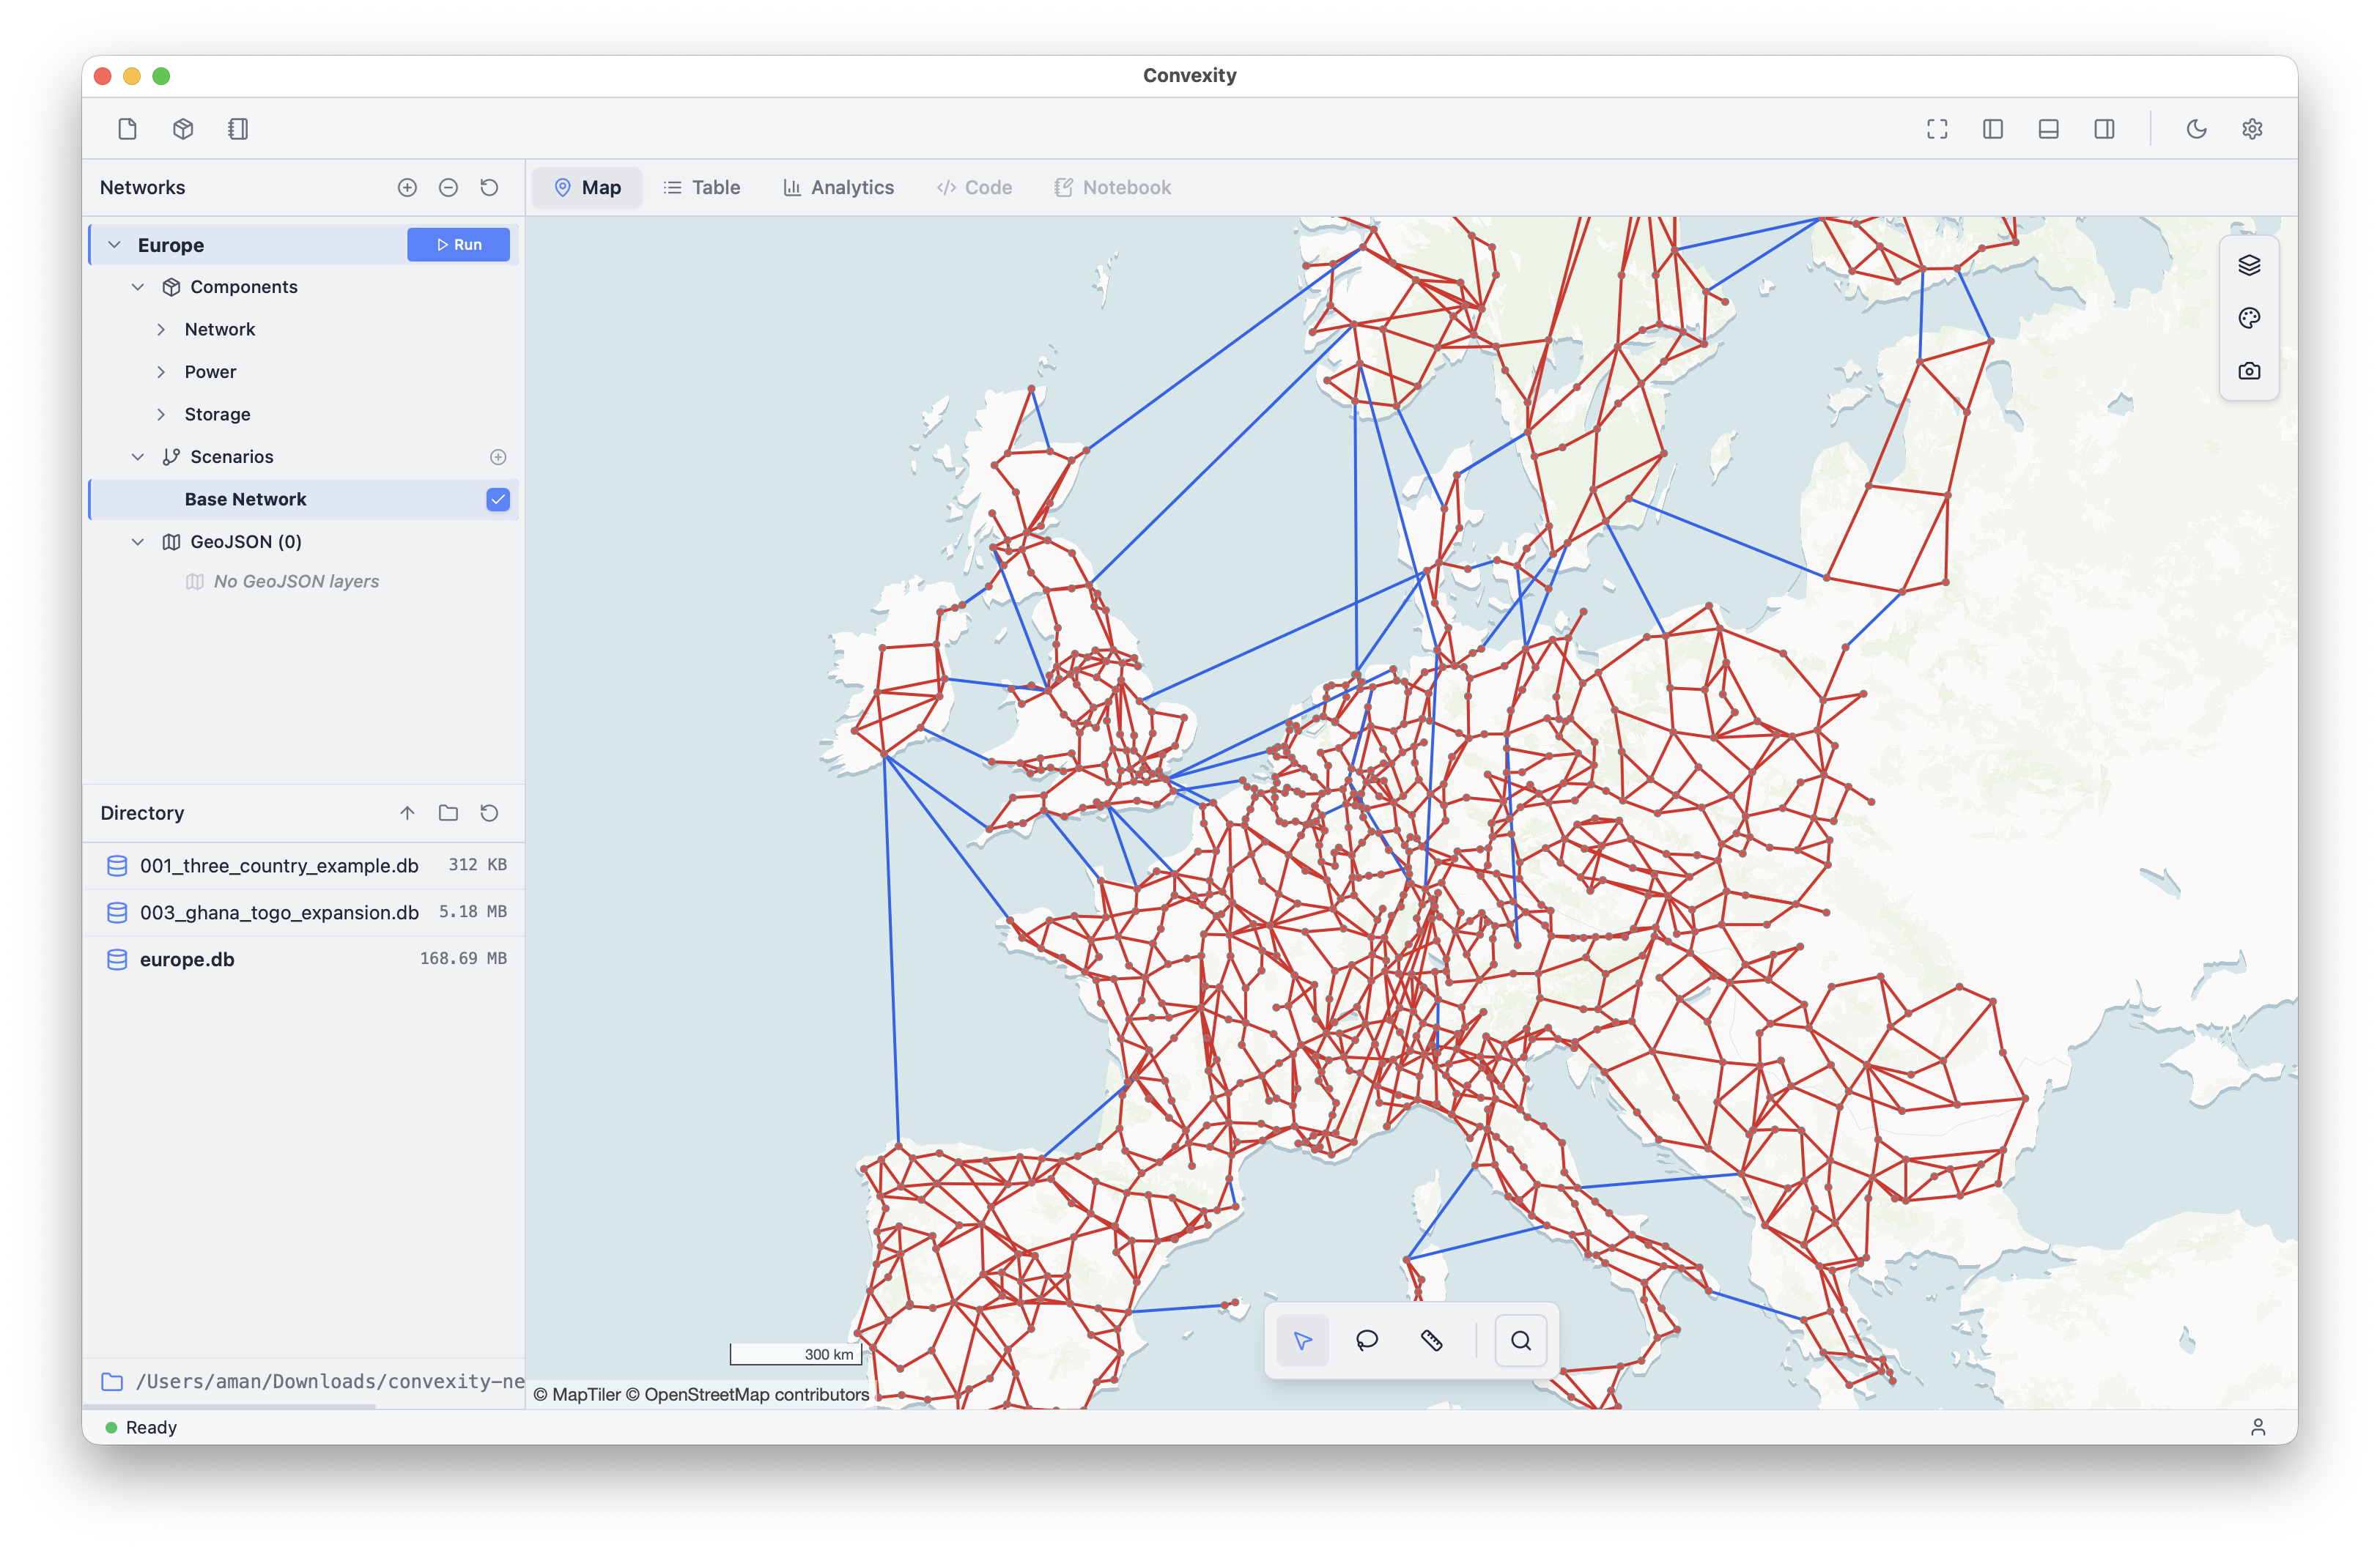Activate the ruler measure tool
Viewport: 2380px width, 1553px height.
(1431, 1340)
